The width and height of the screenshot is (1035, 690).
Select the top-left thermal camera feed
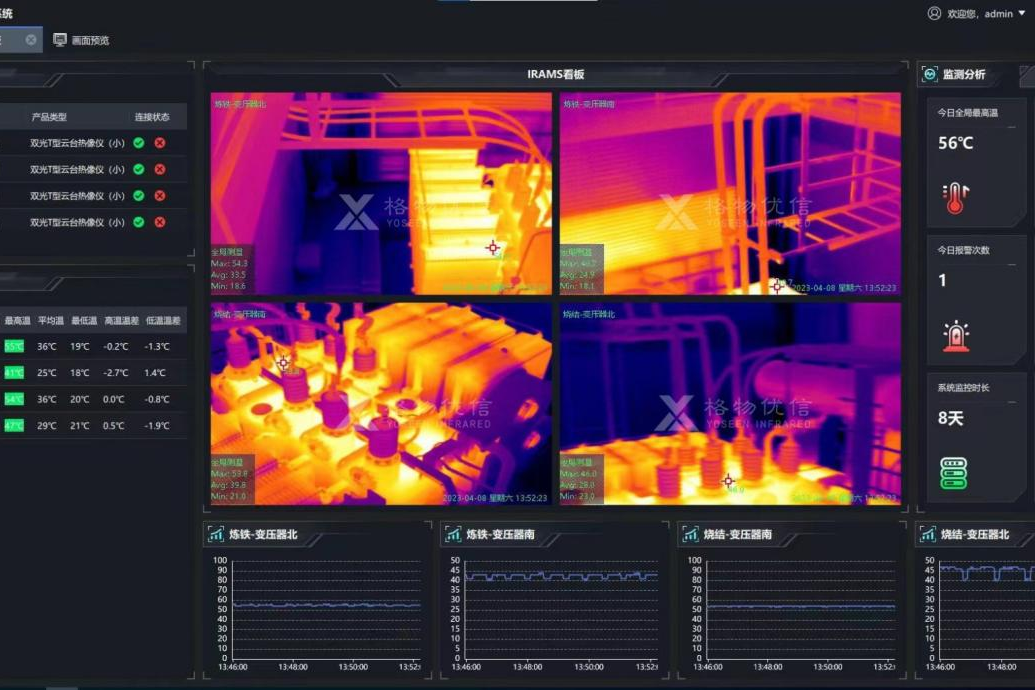pyautogui.click(x=381, y=193)
